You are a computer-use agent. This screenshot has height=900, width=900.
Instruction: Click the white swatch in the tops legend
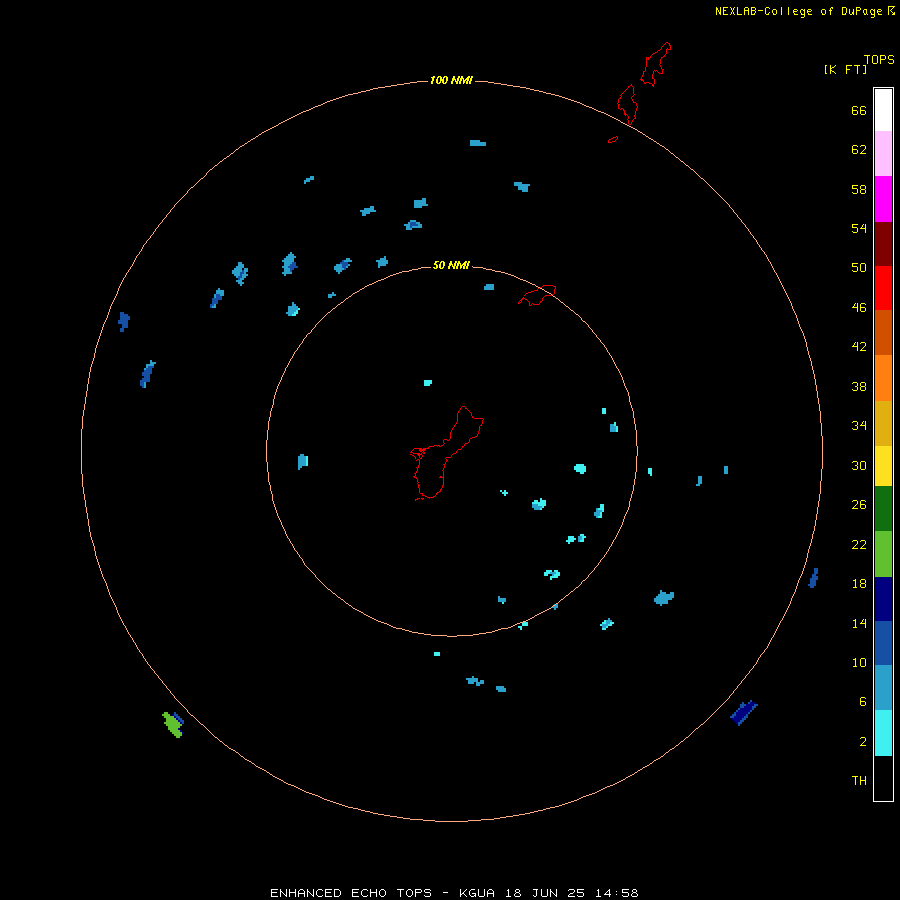[883, 110]
